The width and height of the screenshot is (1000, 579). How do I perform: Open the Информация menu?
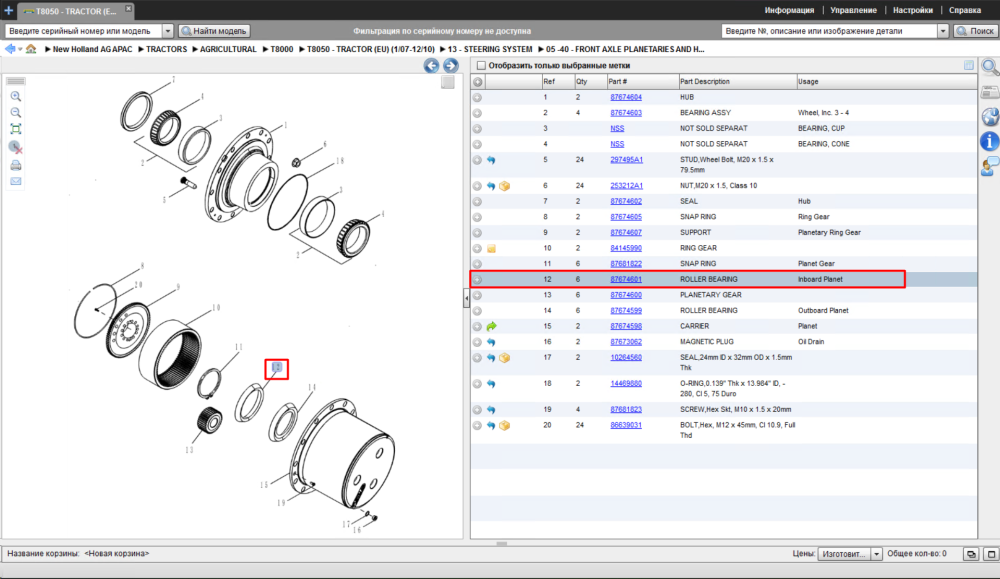[789, 10]
